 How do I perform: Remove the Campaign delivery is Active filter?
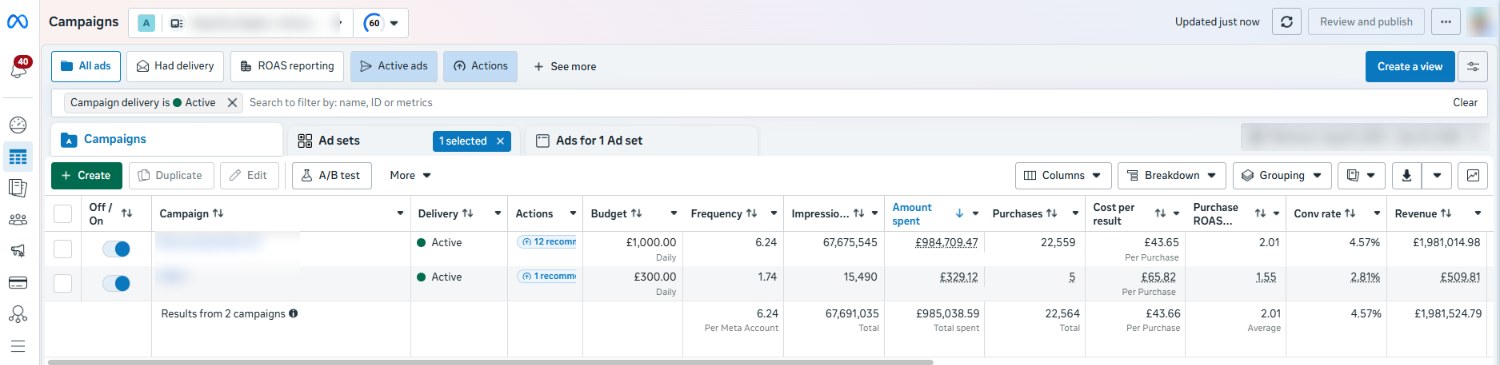tap(232, 102)
